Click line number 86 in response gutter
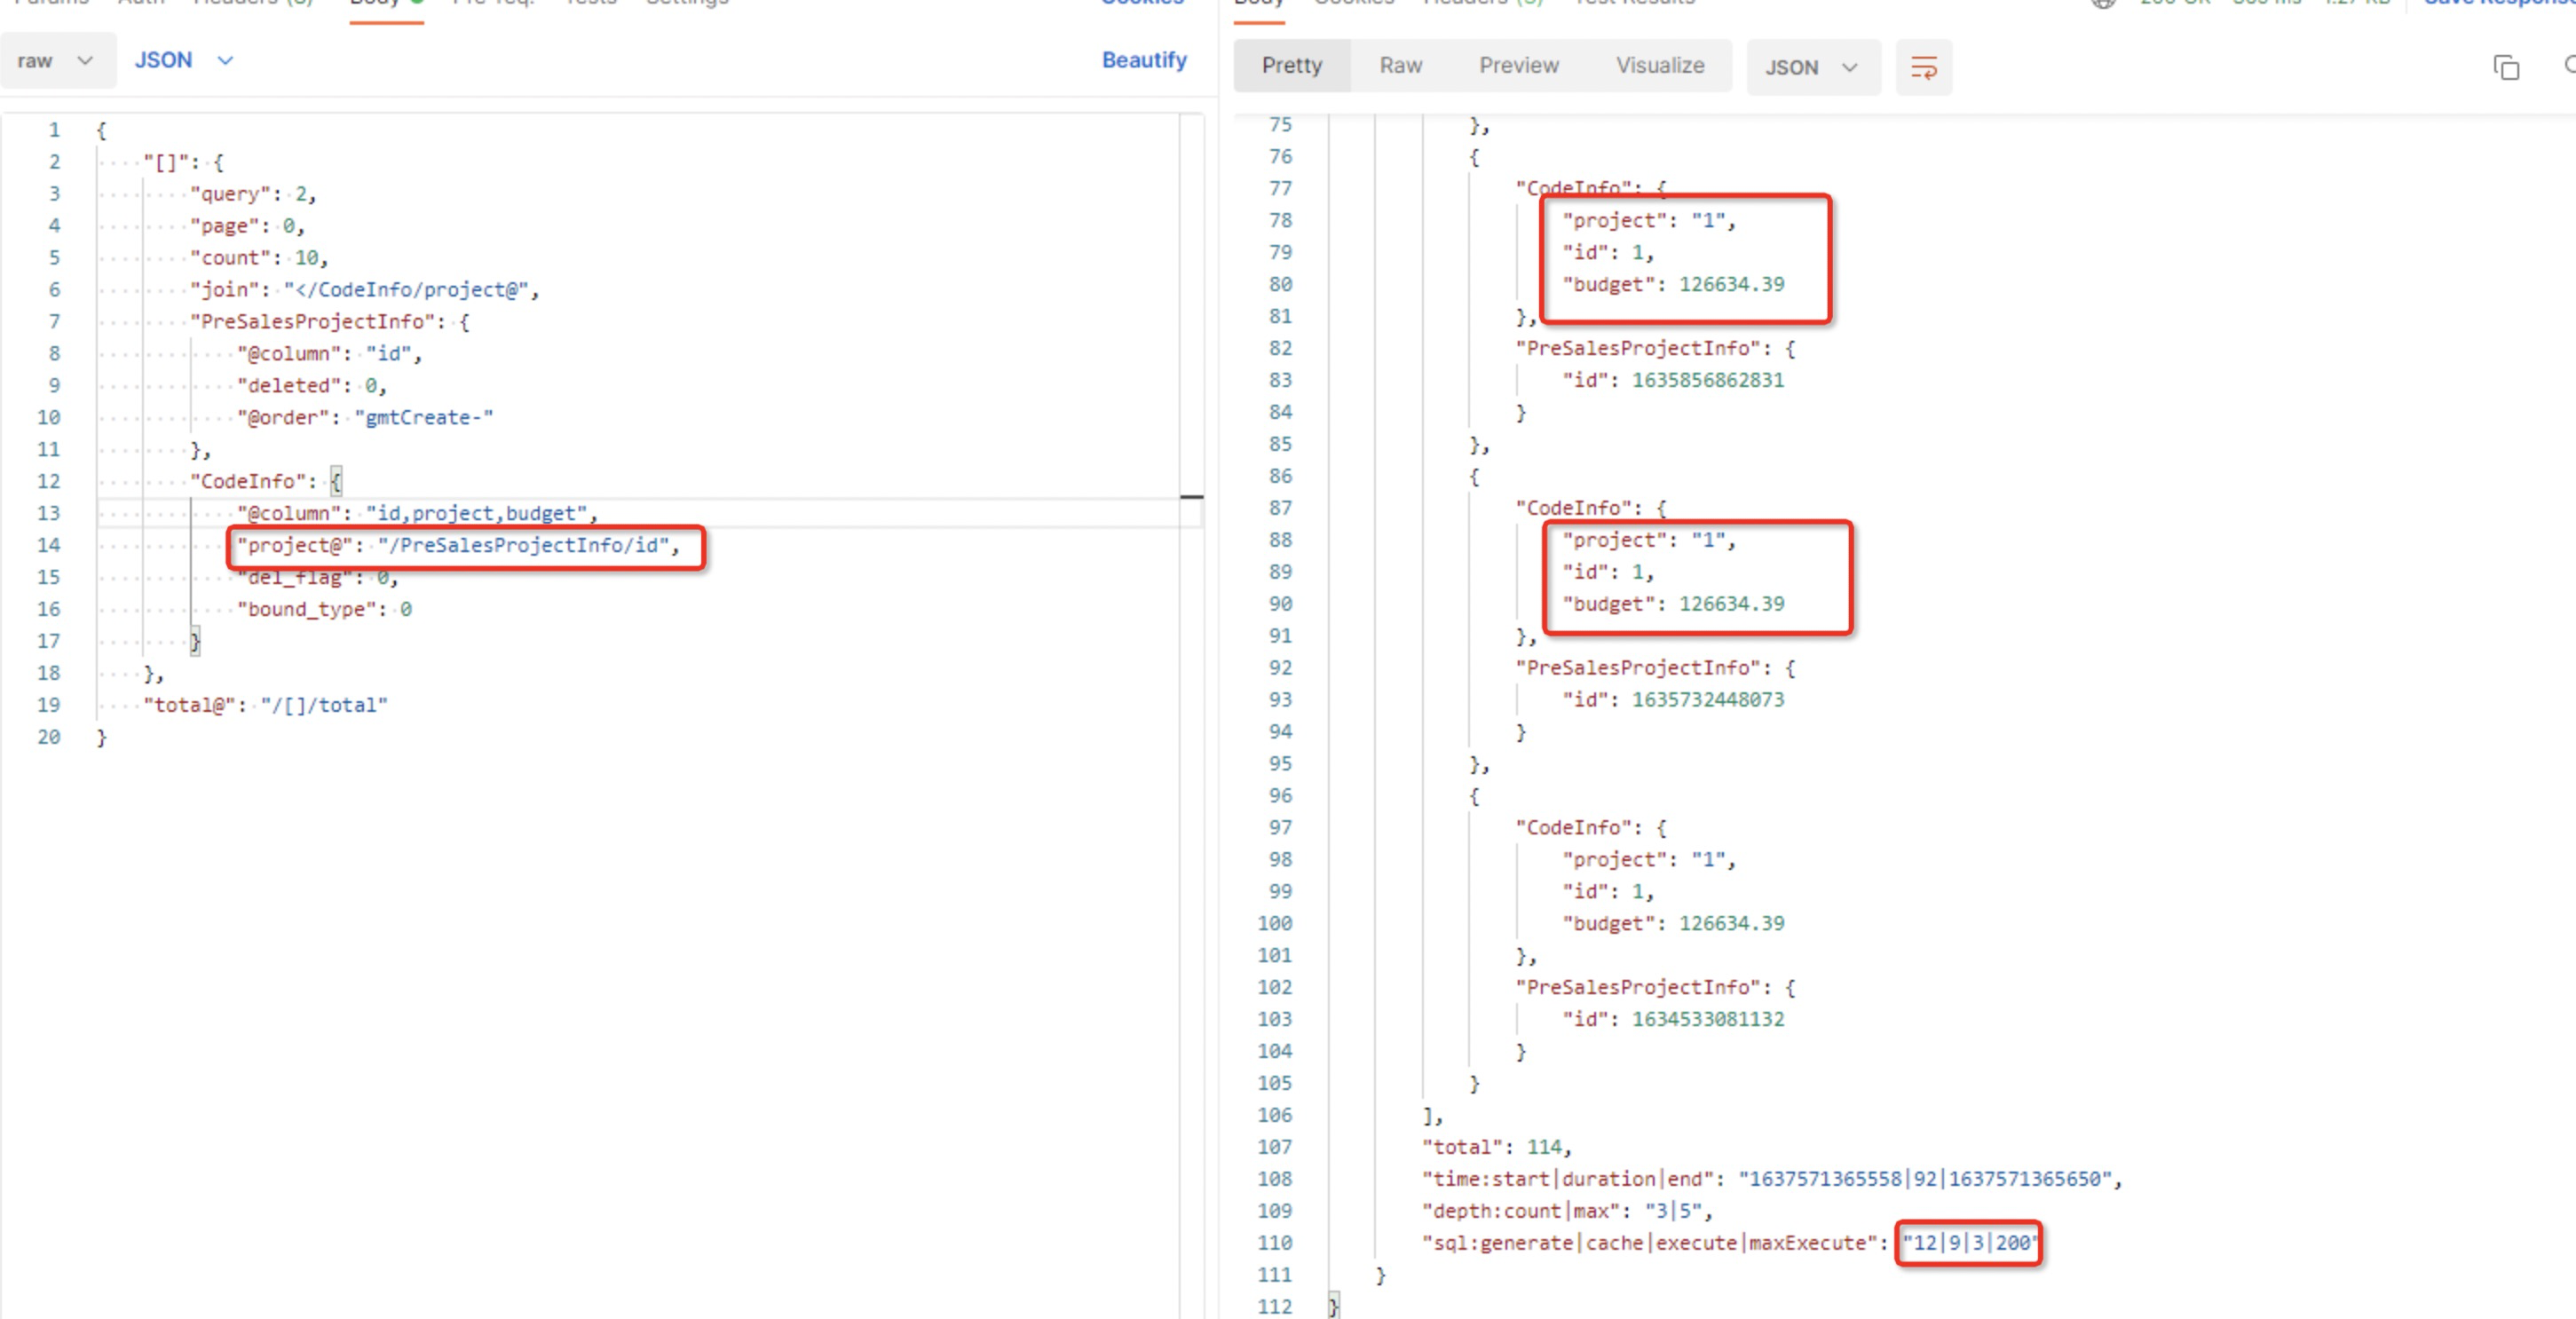2576x1319 pixels. [x=1280, y=476]
